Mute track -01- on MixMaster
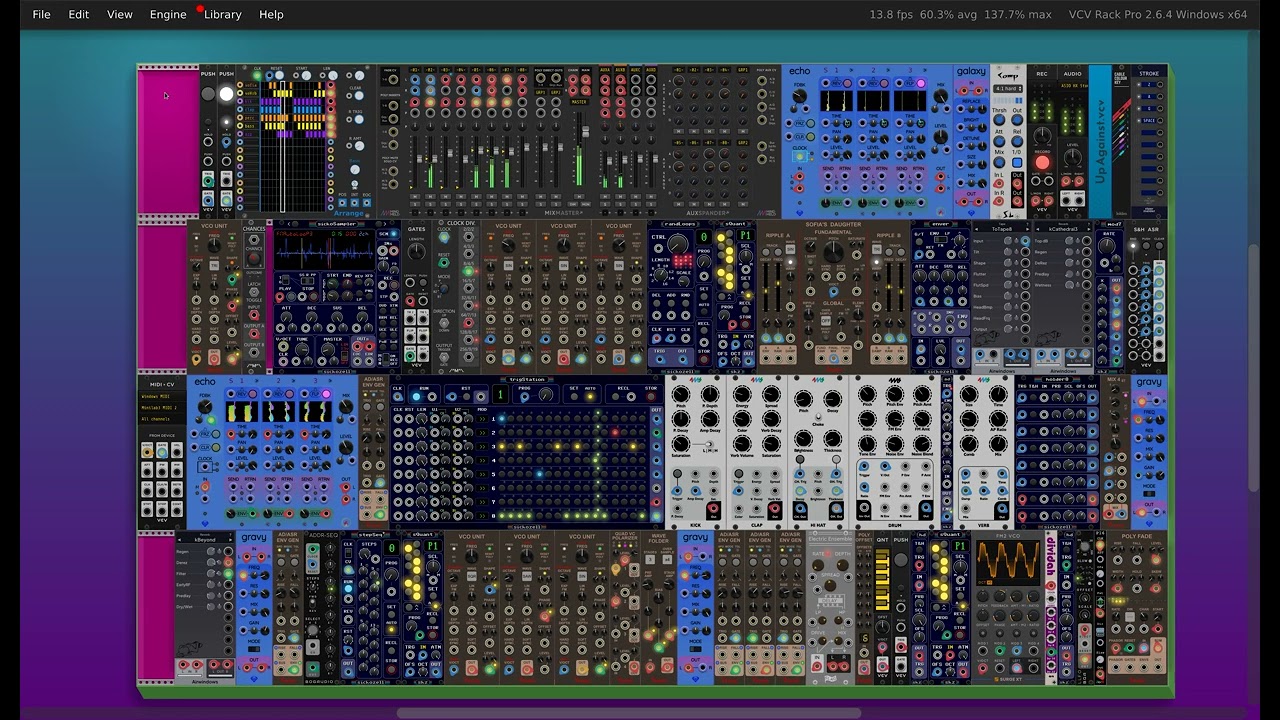 pyautogui.click(x=415, y=196)
